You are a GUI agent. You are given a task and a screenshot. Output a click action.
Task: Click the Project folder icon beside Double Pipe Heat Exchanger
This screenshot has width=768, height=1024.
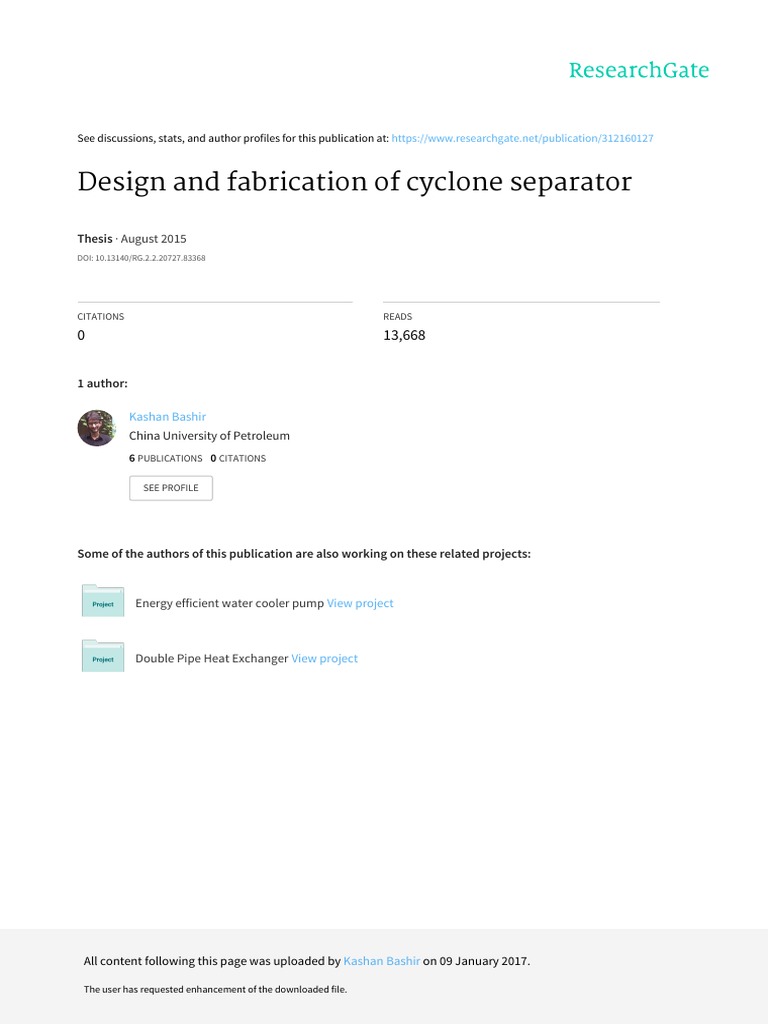103,656
